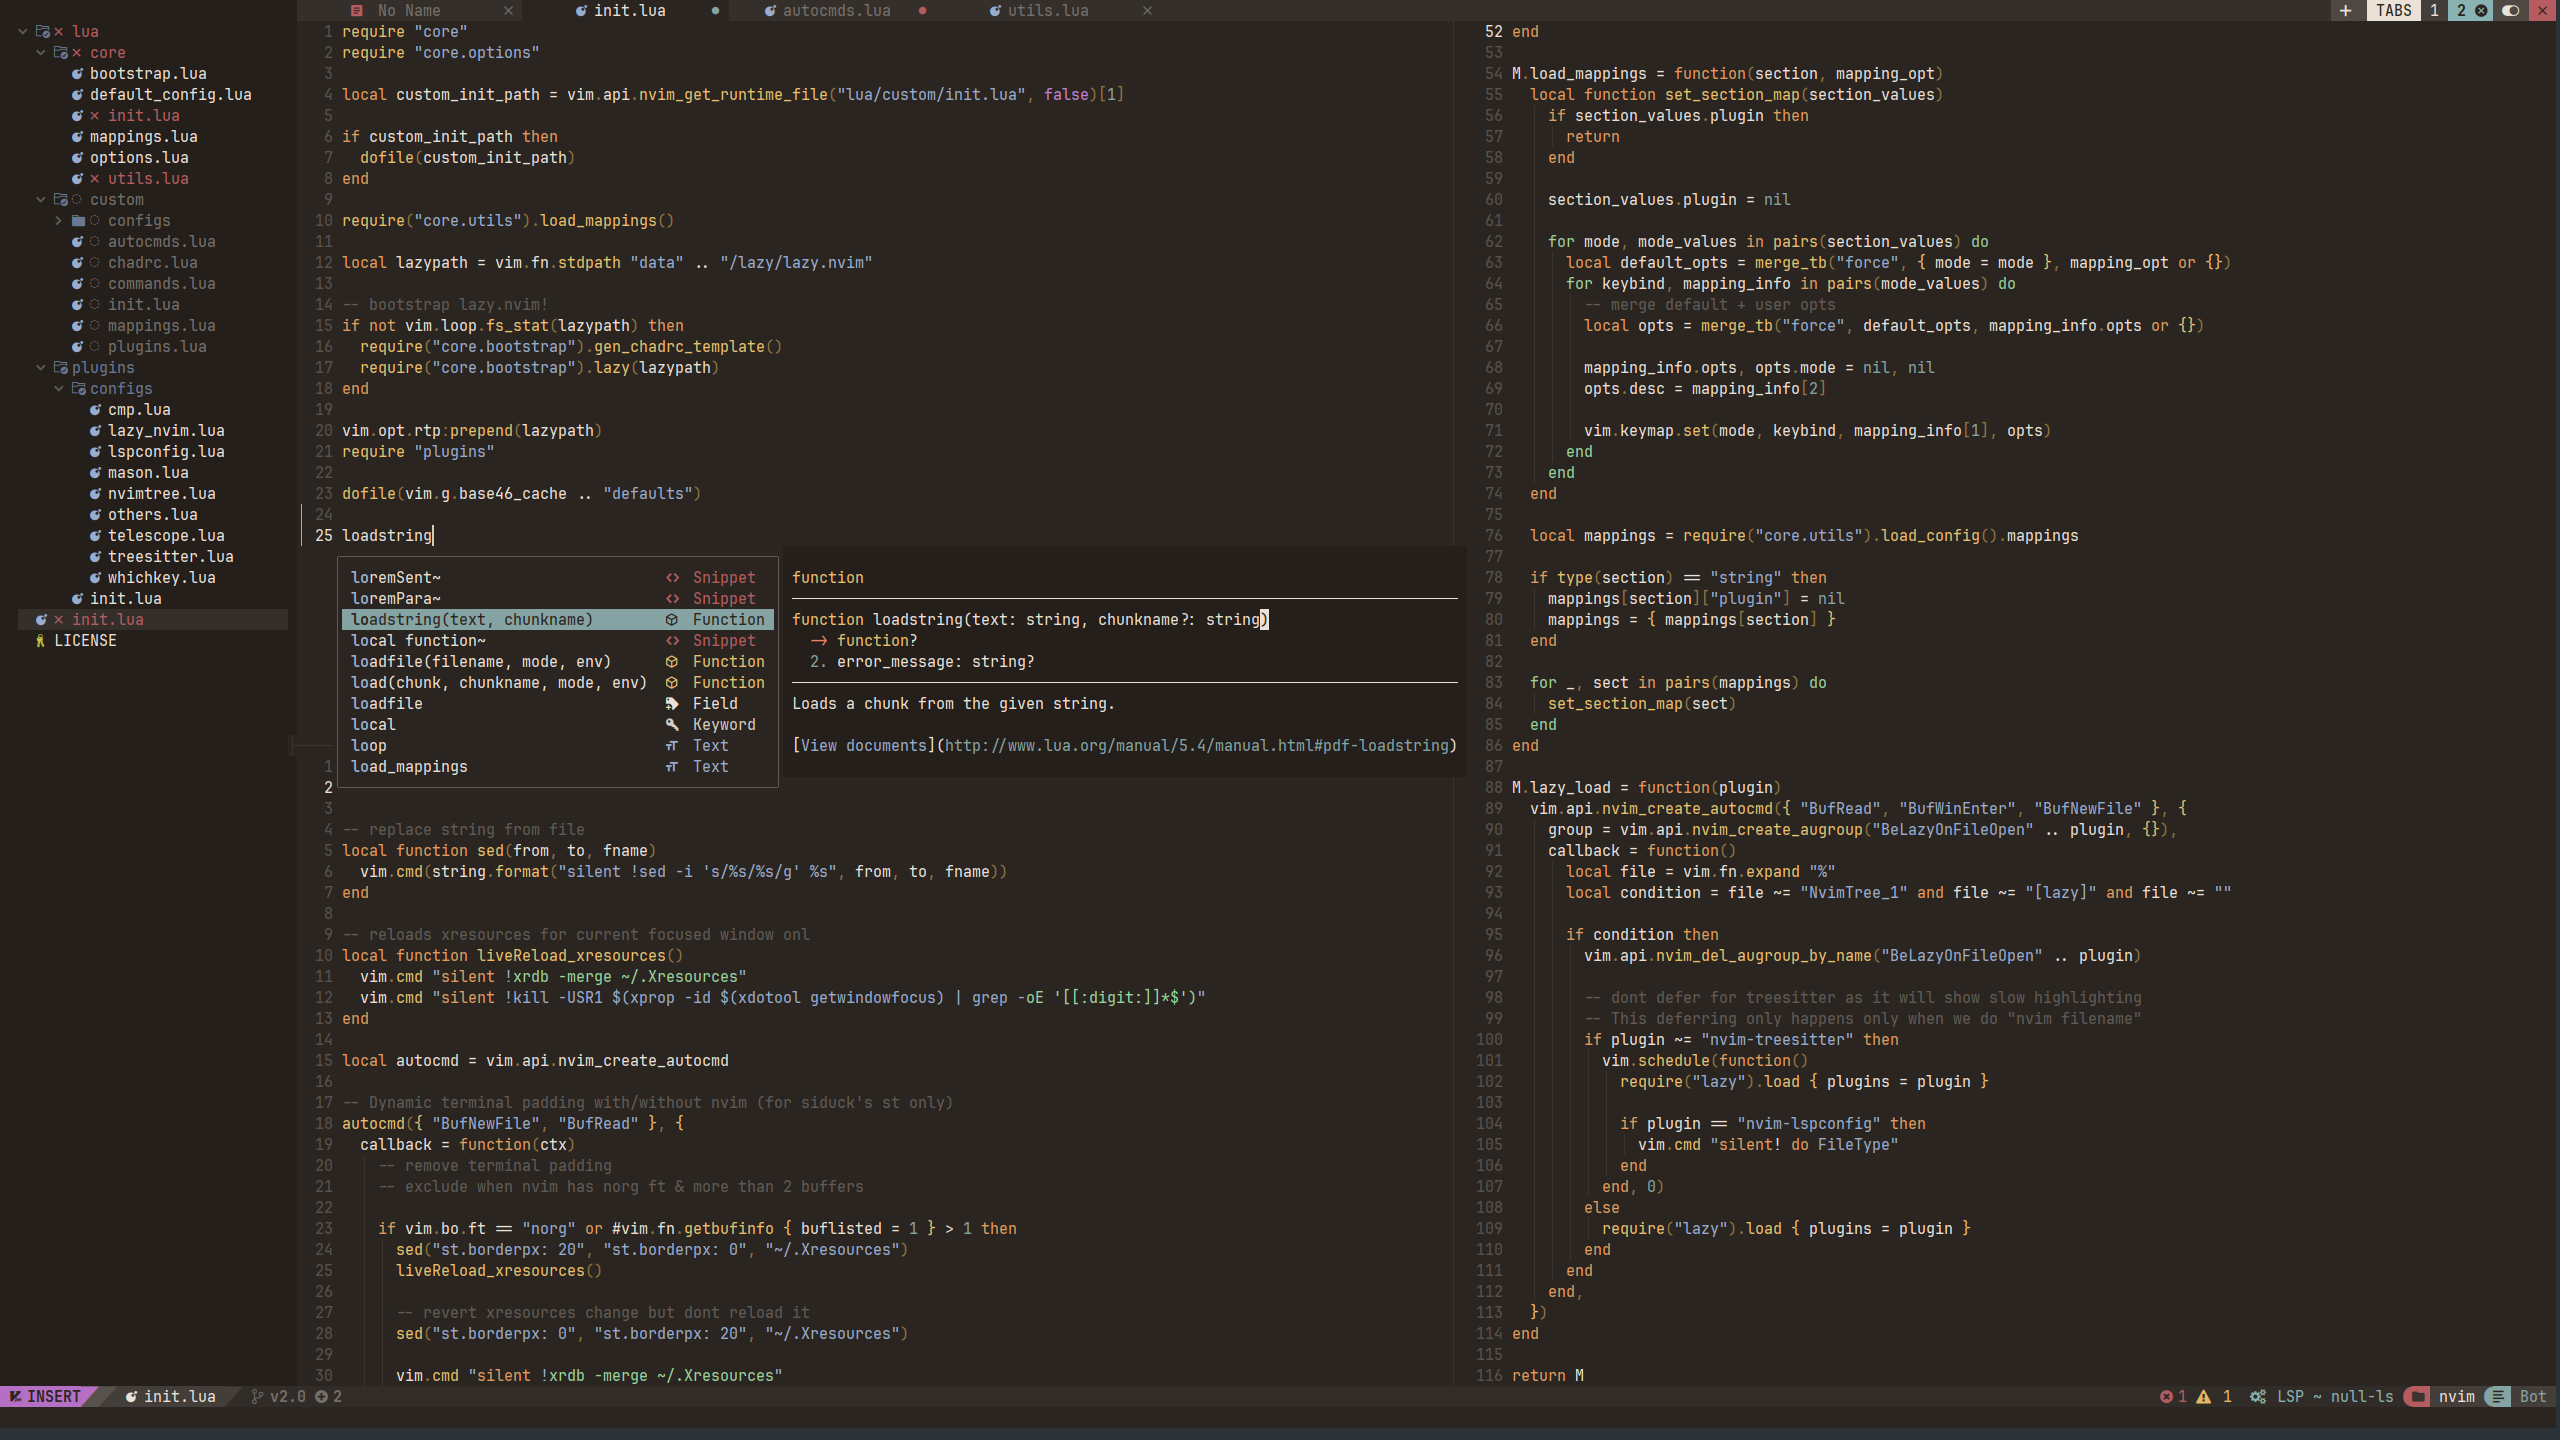Screen dimensions: 2560x1440
Task: Click the warning triangle icon in statusline
Action: 2204,1396
